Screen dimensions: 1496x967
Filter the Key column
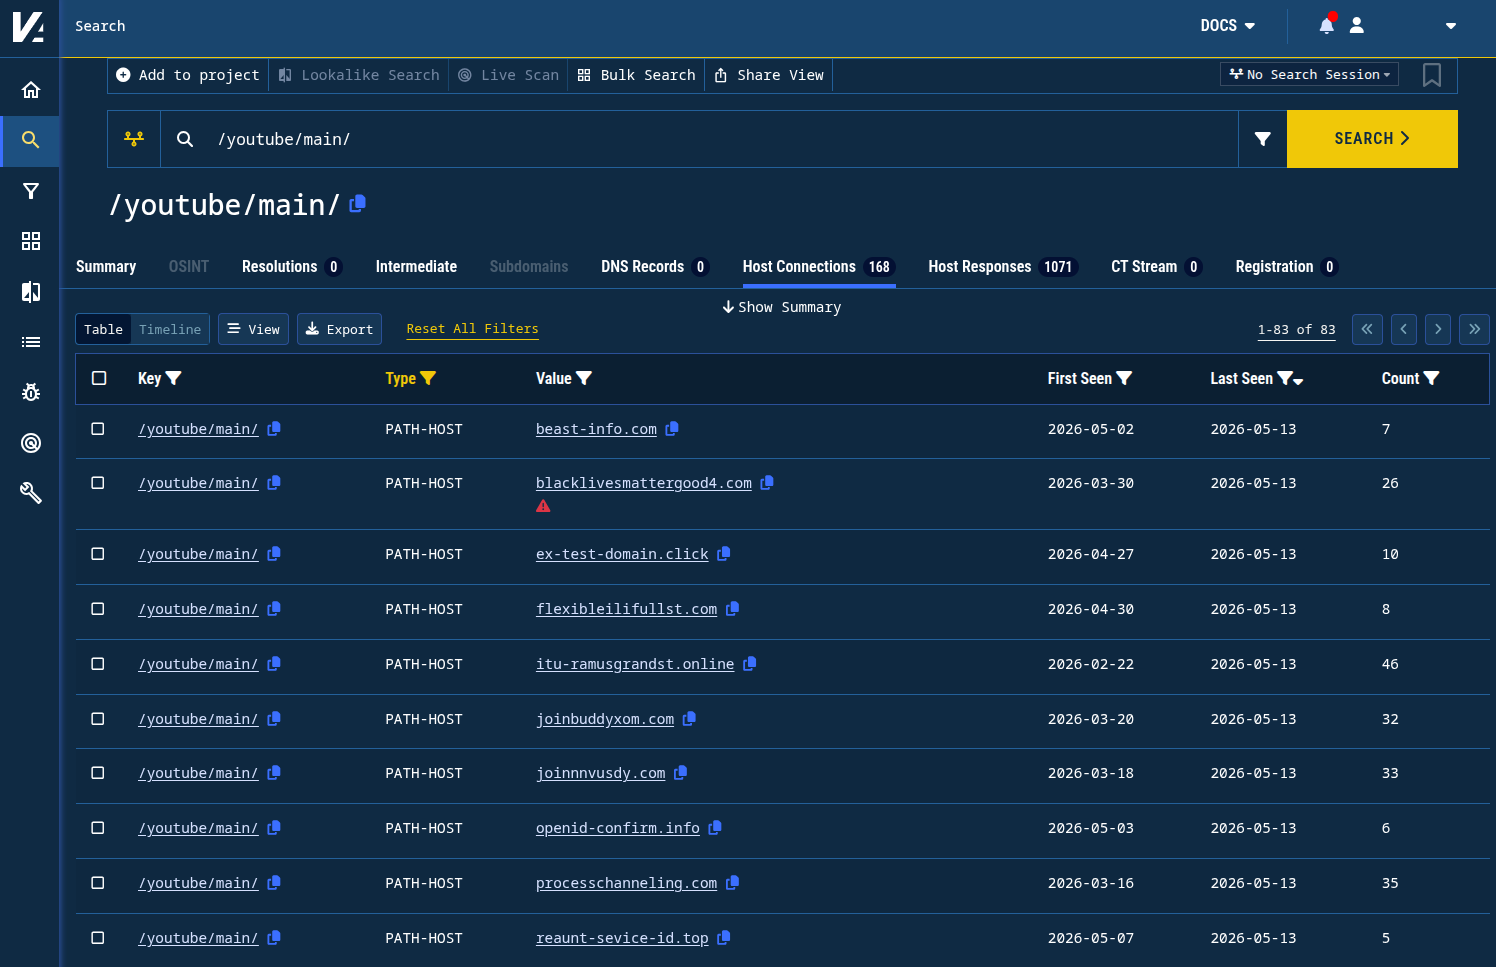(174, 378)
